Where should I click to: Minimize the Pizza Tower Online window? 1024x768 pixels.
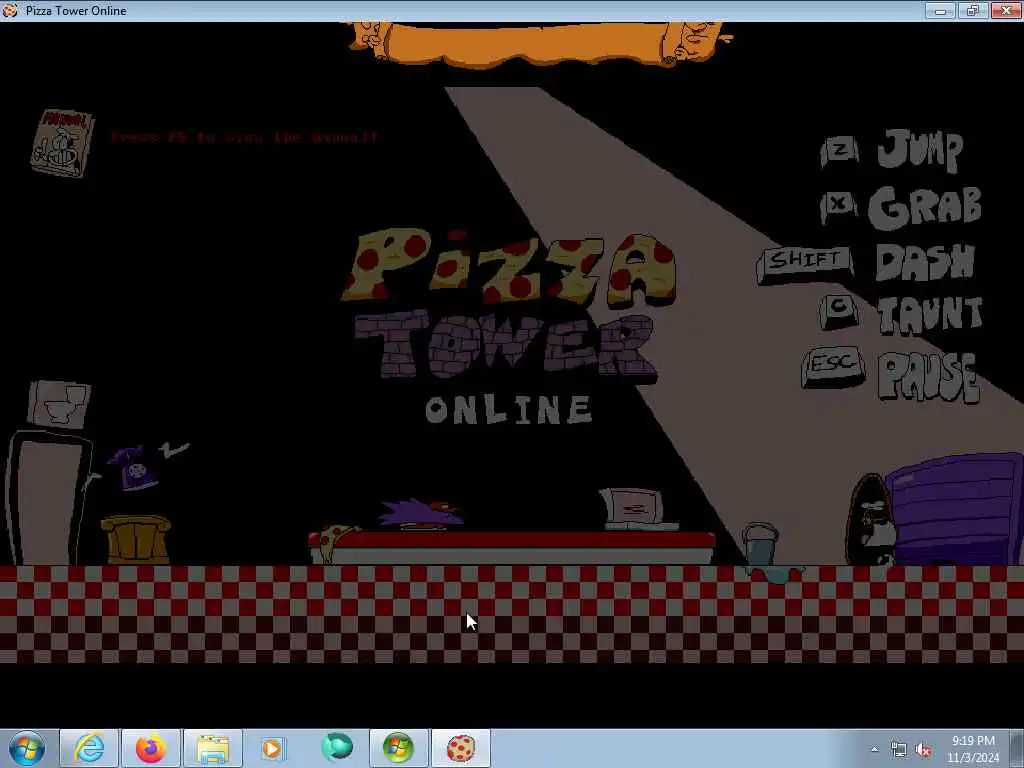pyautogui.click(x=941, y=10)
